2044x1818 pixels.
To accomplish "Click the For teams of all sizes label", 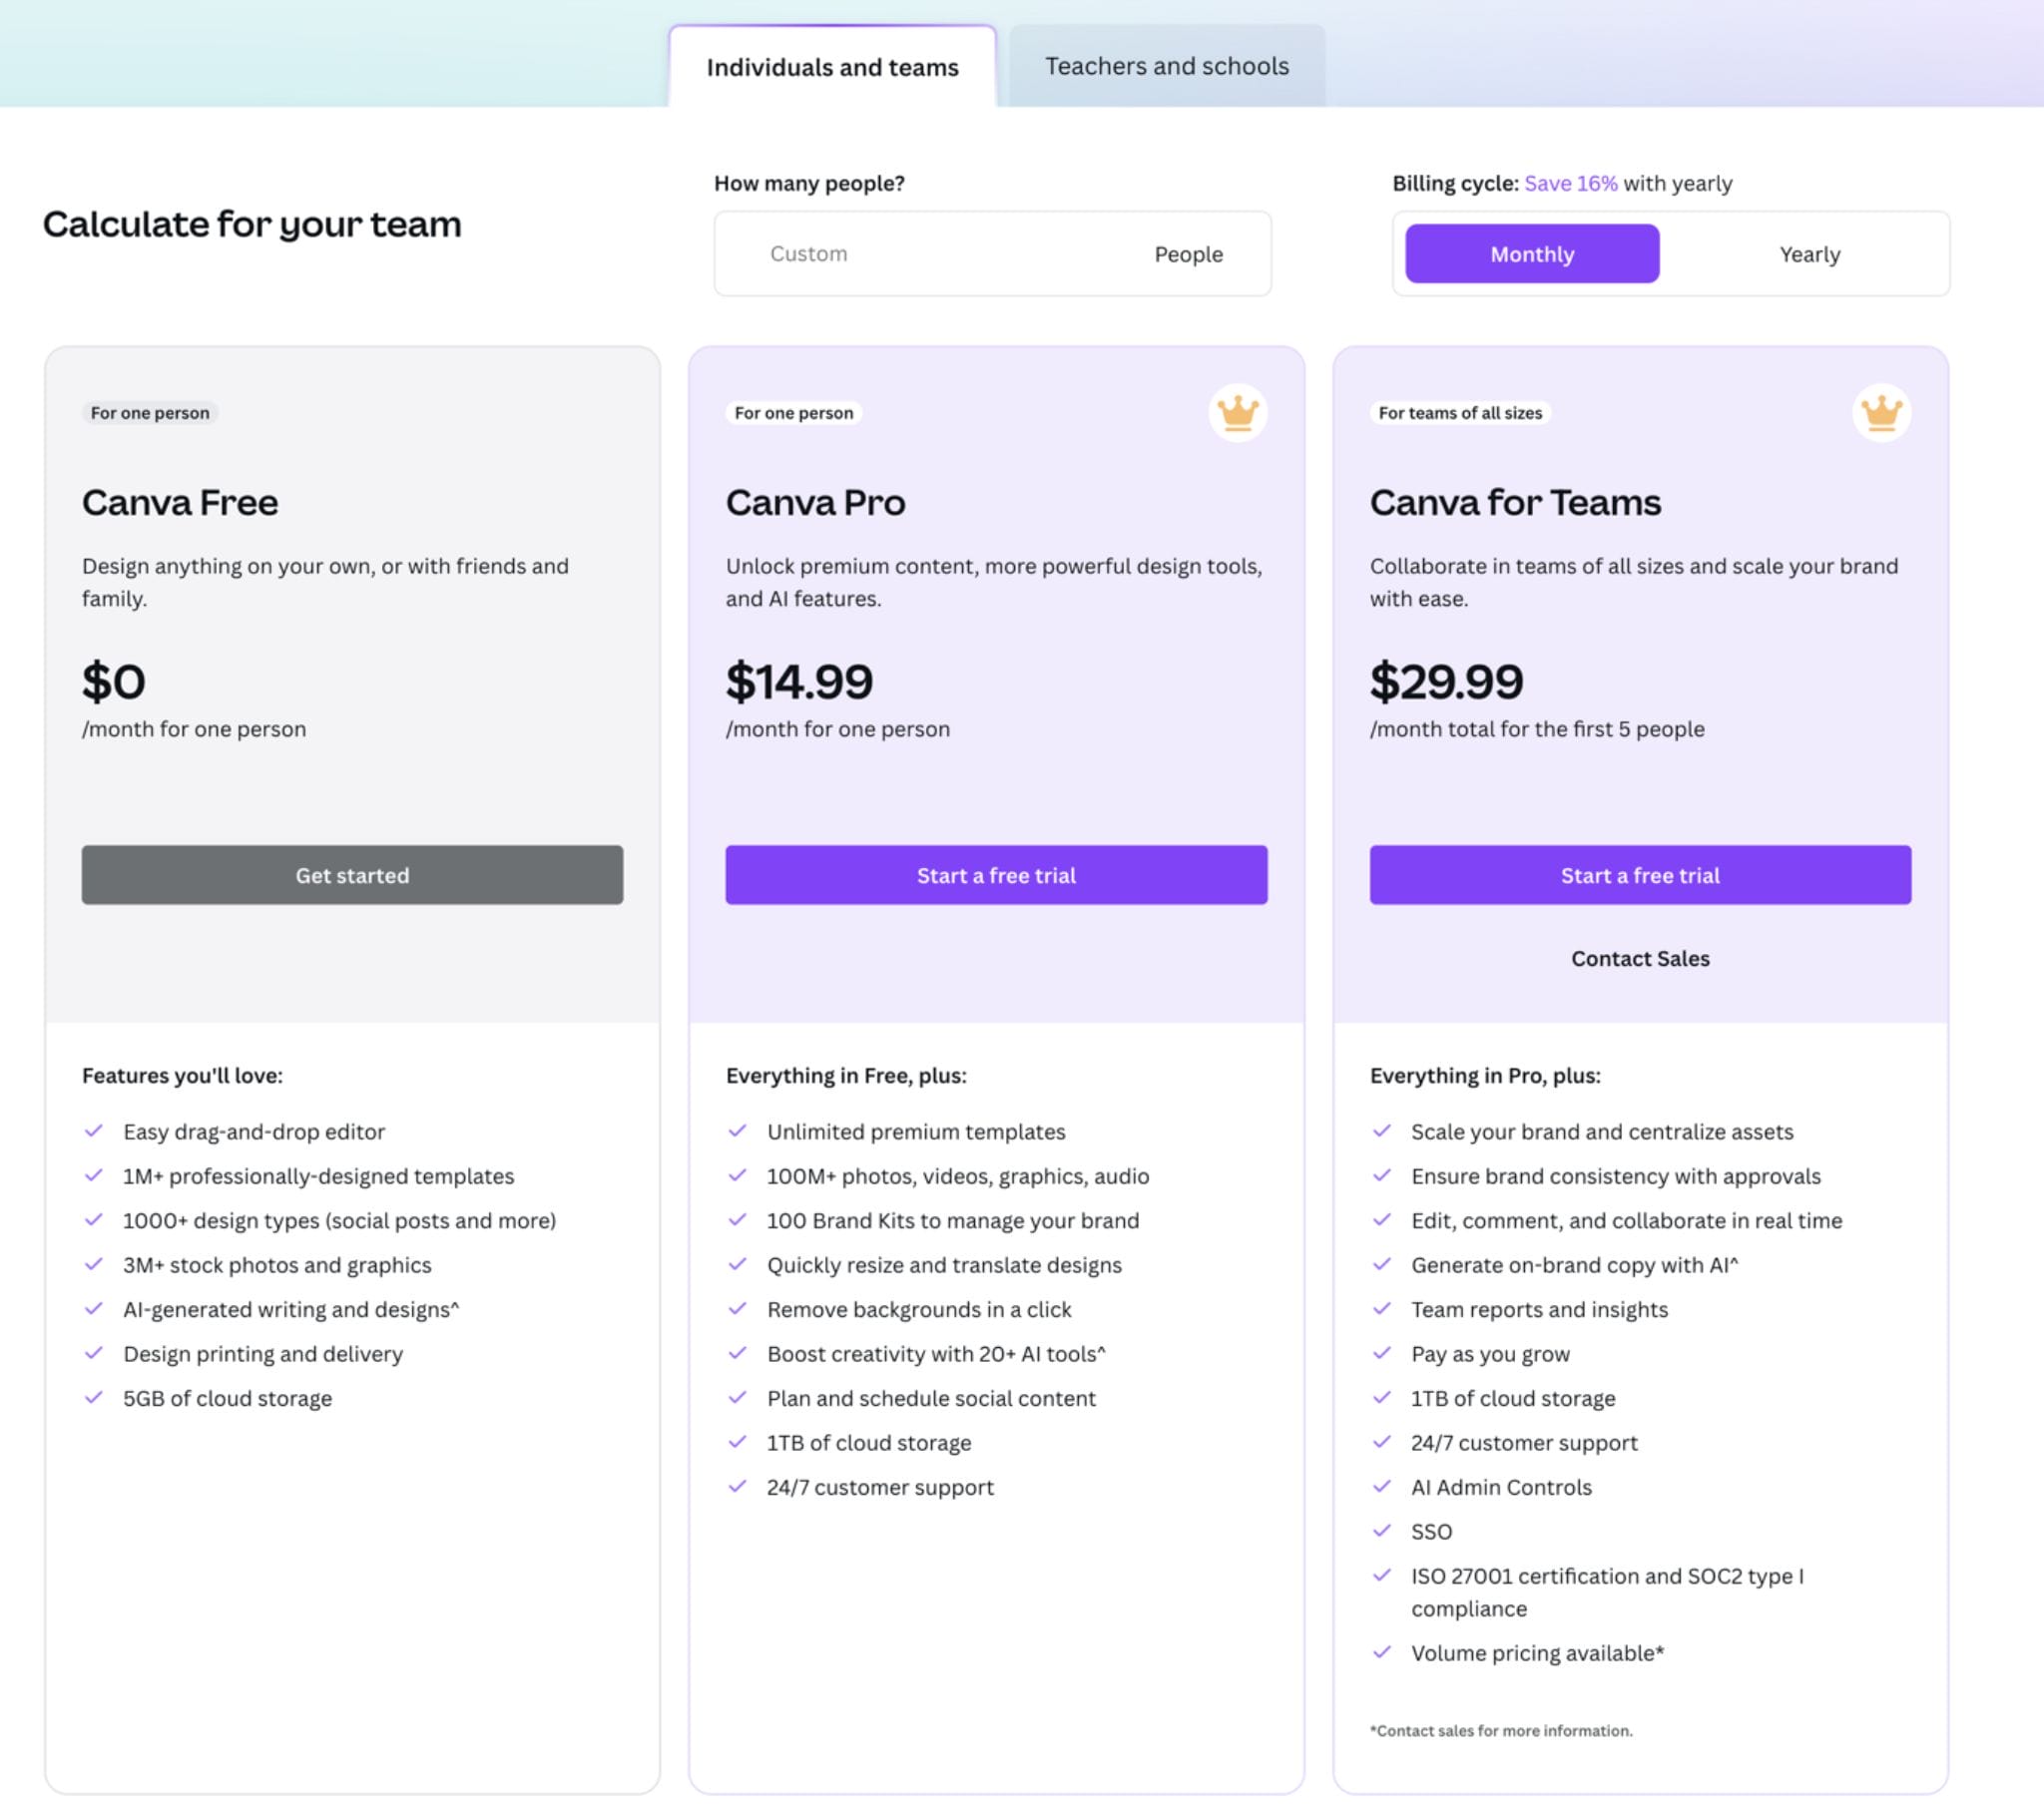I will click(x=1459, y=412).
